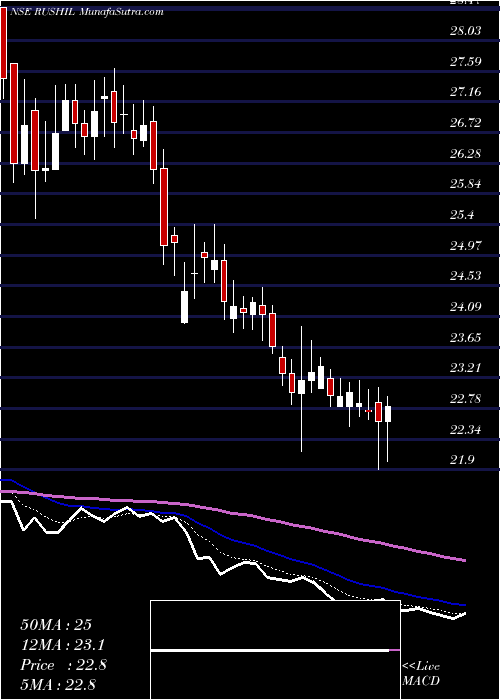Image resolution: width=500 pixels, height=700 pixels.
Task: Click the 24.53 price axis label
Action: [465, 276]
